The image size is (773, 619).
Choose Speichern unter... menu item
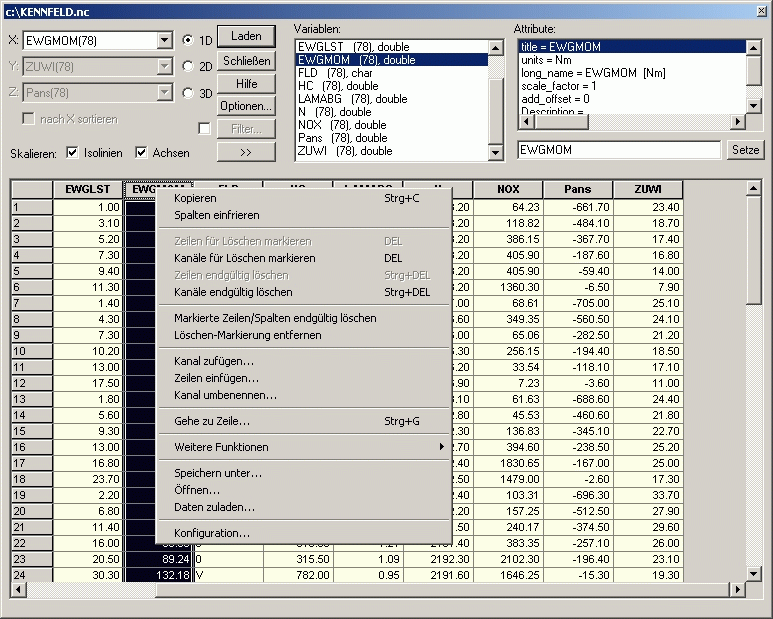218,473
